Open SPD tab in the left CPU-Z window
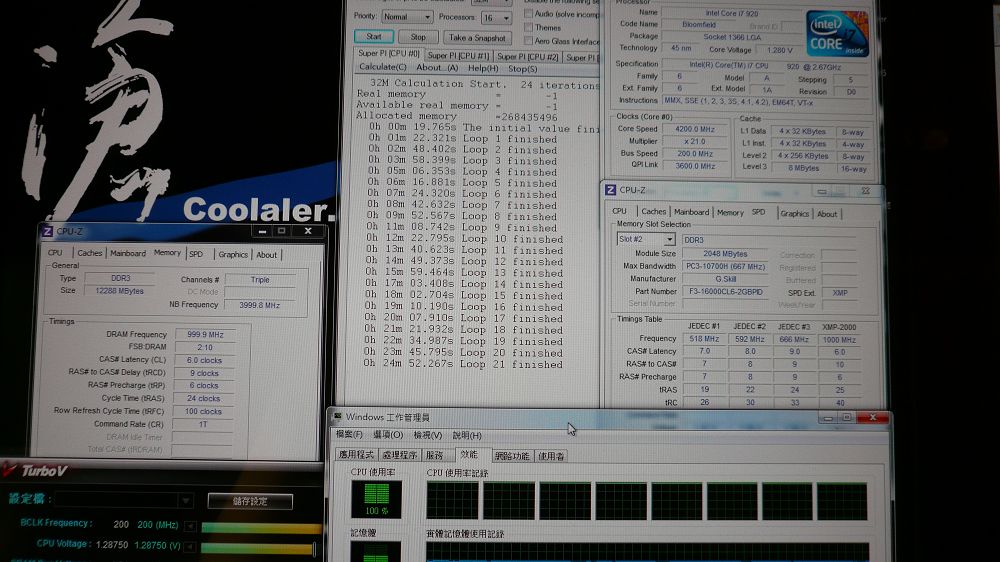This screenshot has width=1000, height=562. [196, 254]
